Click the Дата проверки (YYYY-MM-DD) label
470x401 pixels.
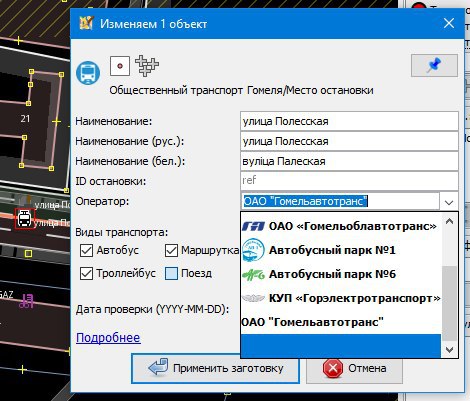pyautogui.click(x=152, y=309)
